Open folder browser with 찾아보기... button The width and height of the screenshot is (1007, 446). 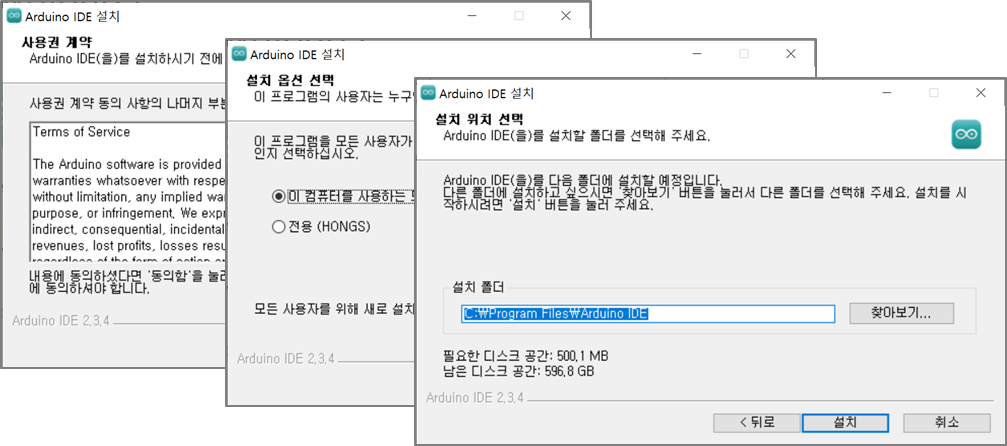pos(901,314)
